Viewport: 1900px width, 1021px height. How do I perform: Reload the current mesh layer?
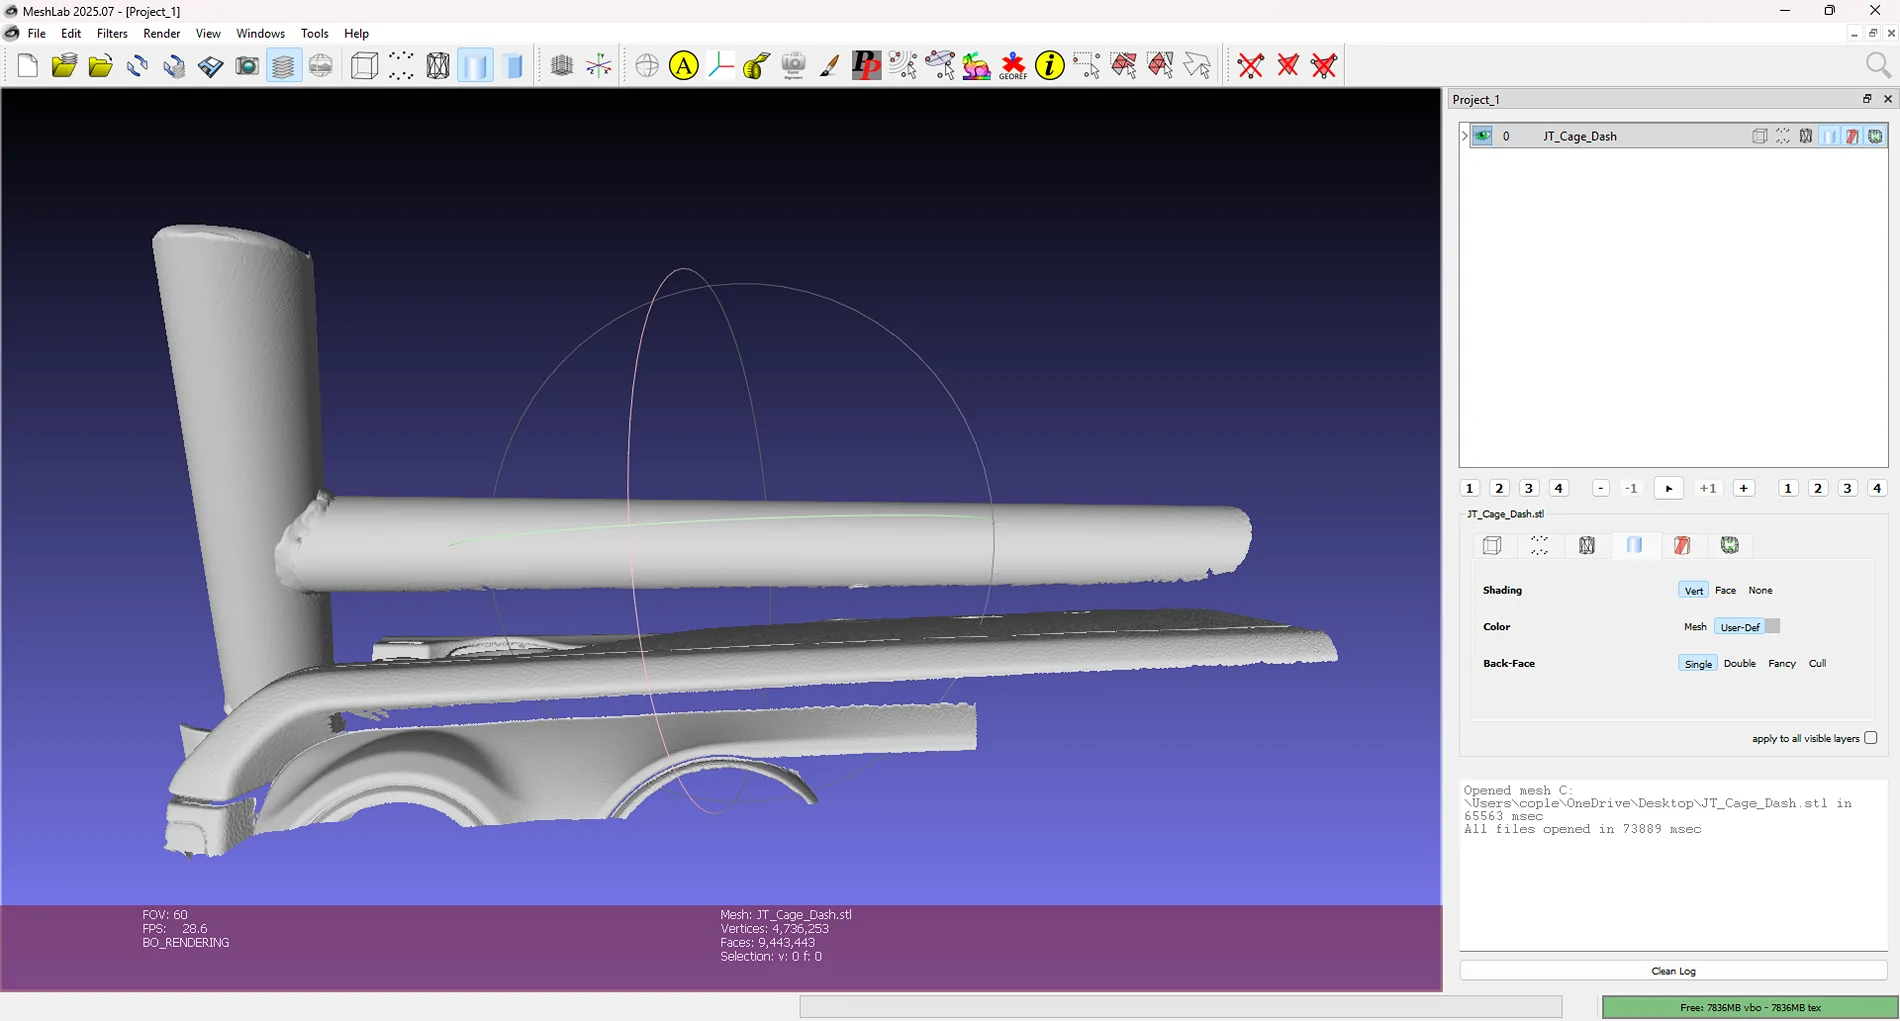click(x=137, y=66)
